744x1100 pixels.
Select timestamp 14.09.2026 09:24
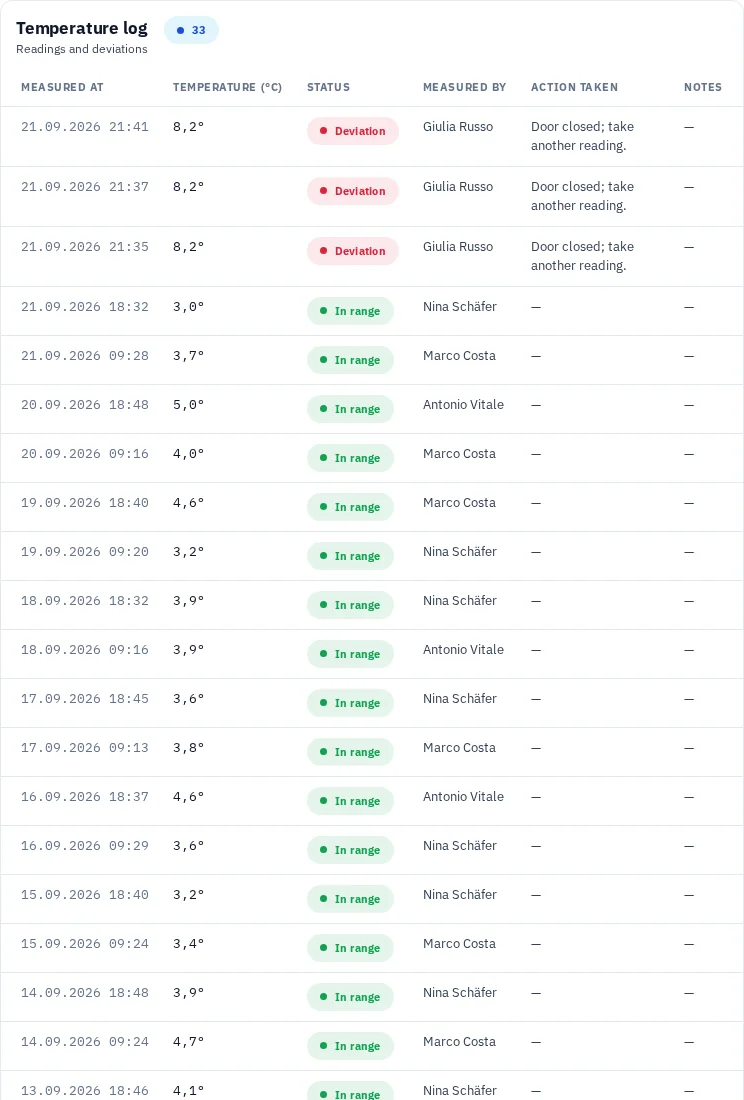tap(85, 1043)
